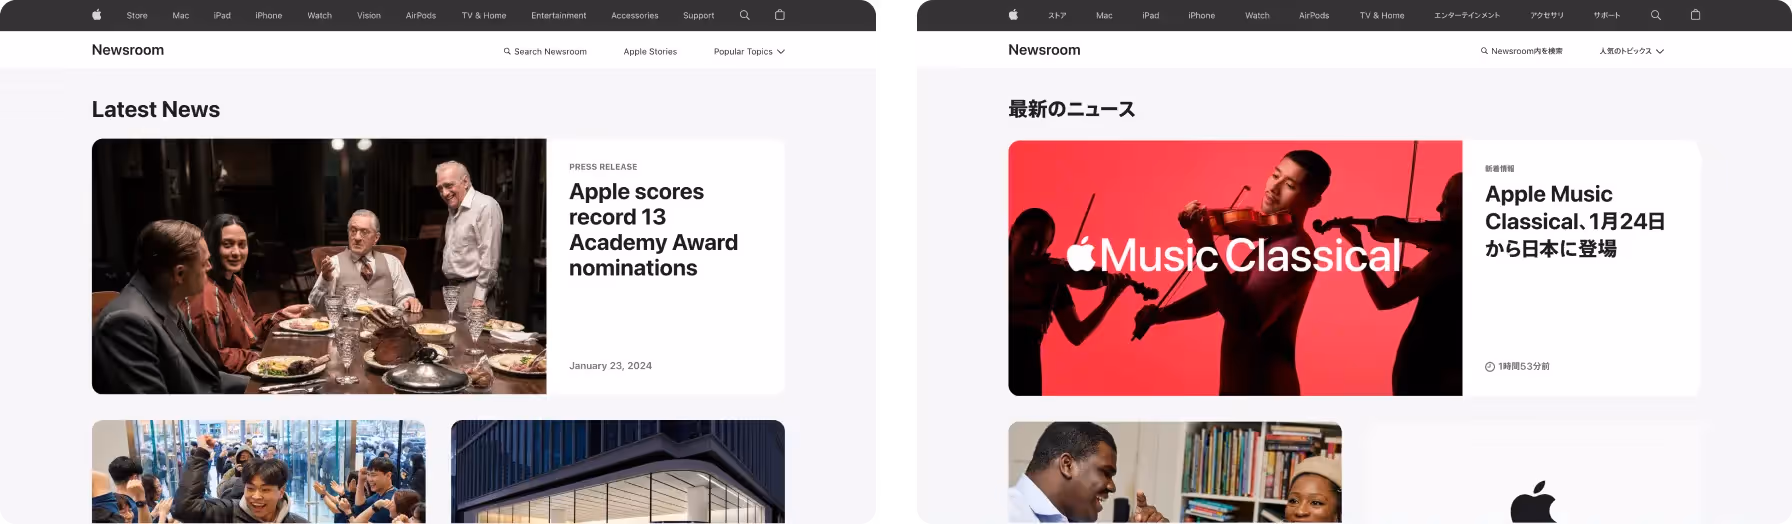Open the search icon in the English nav bar
1792x524 pixels.
744,15
